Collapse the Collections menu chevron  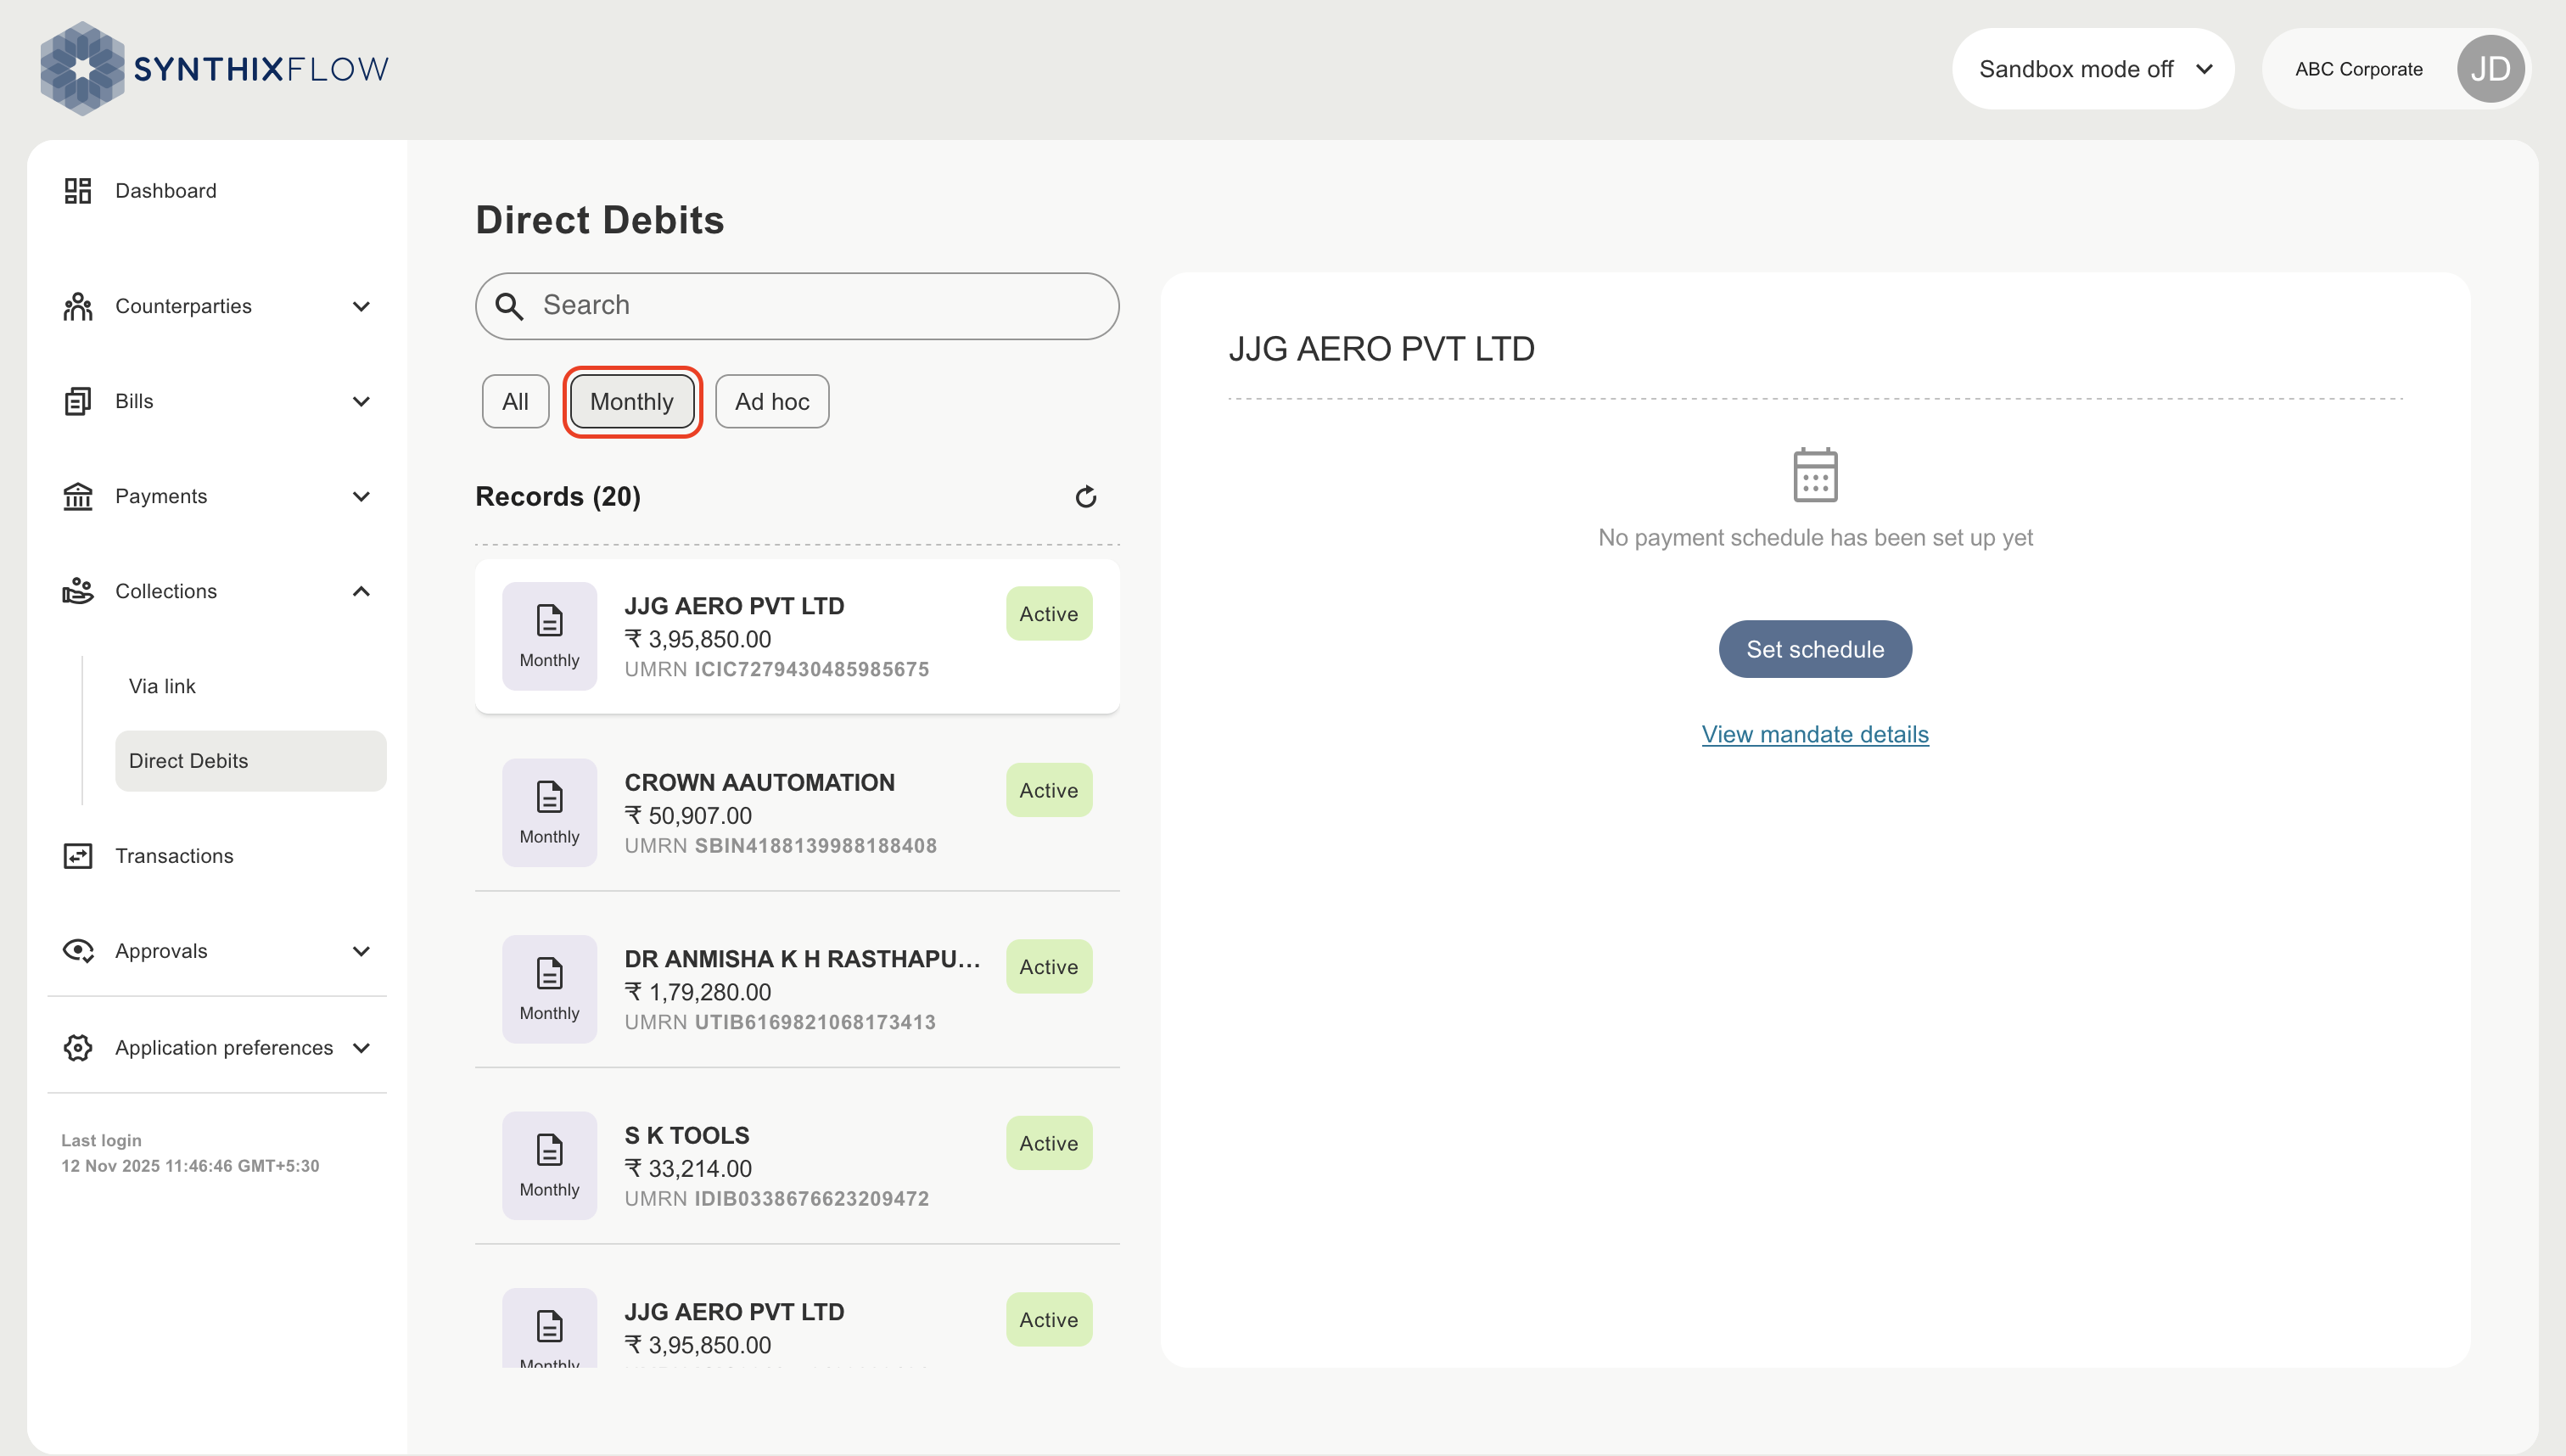(x=362, y=591)
